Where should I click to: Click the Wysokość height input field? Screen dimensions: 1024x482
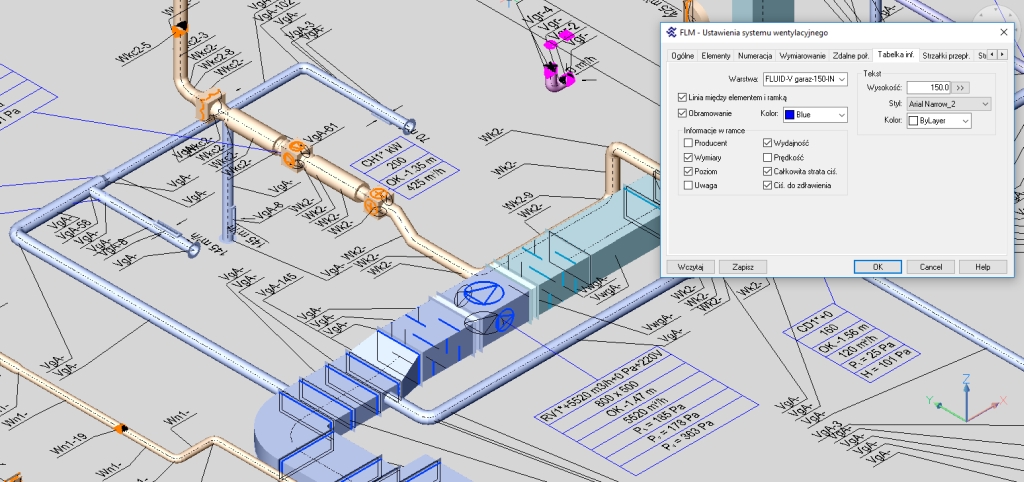click(928, 88)
